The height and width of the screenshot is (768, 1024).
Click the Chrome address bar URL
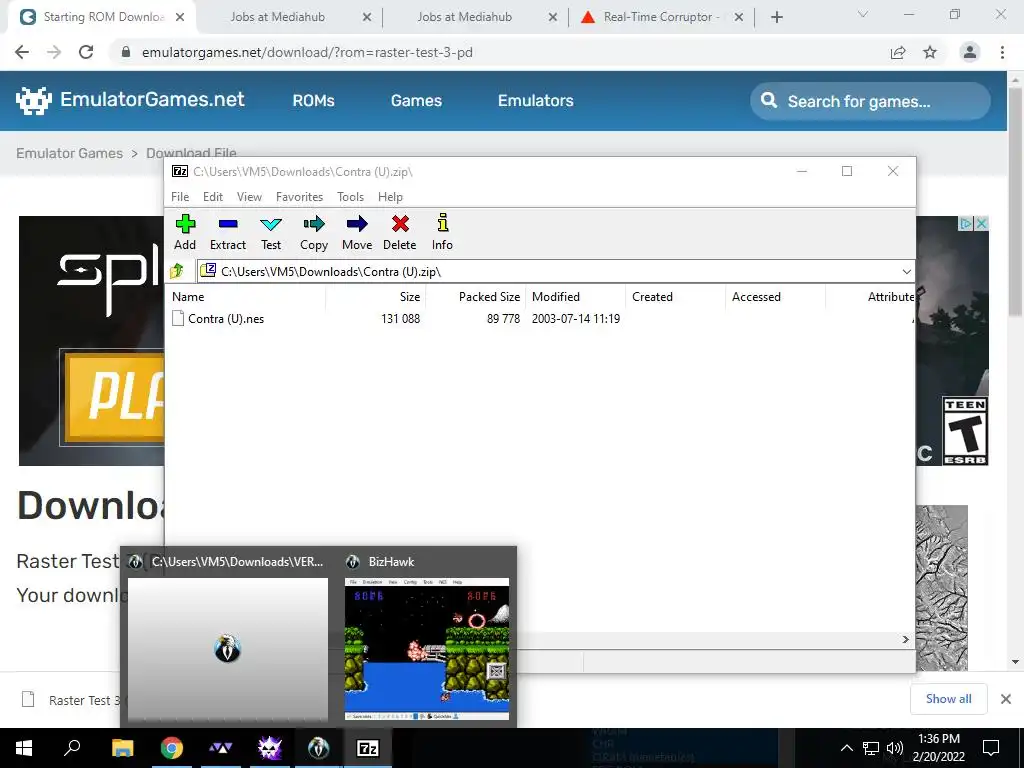click(307, 52)
